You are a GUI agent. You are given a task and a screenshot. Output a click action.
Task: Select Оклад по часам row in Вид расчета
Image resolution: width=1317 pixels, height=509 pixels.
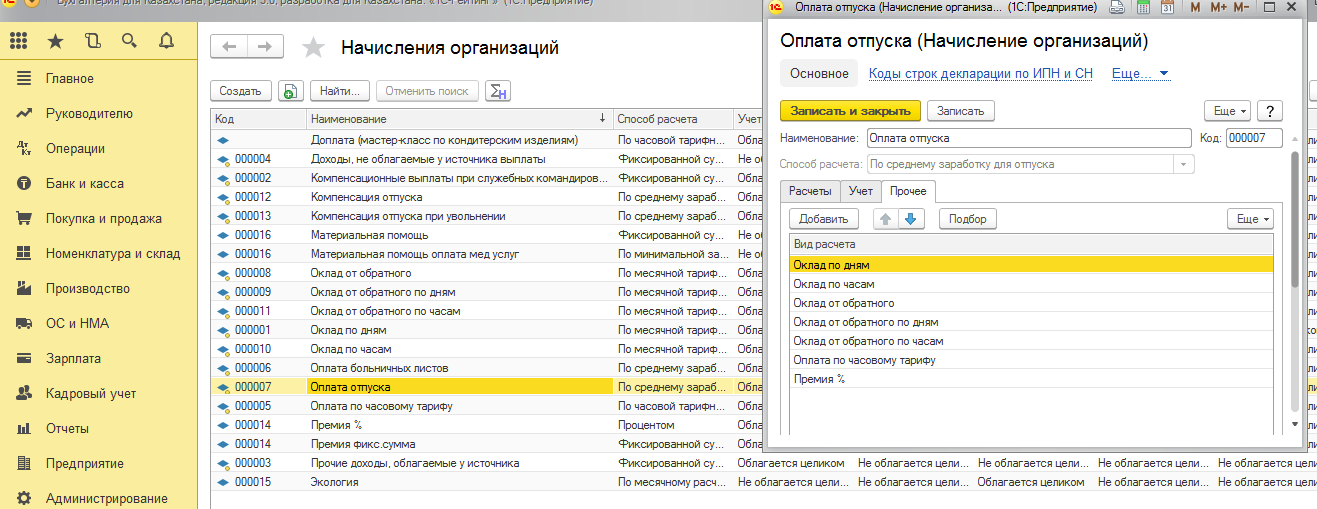(1031, 284)
